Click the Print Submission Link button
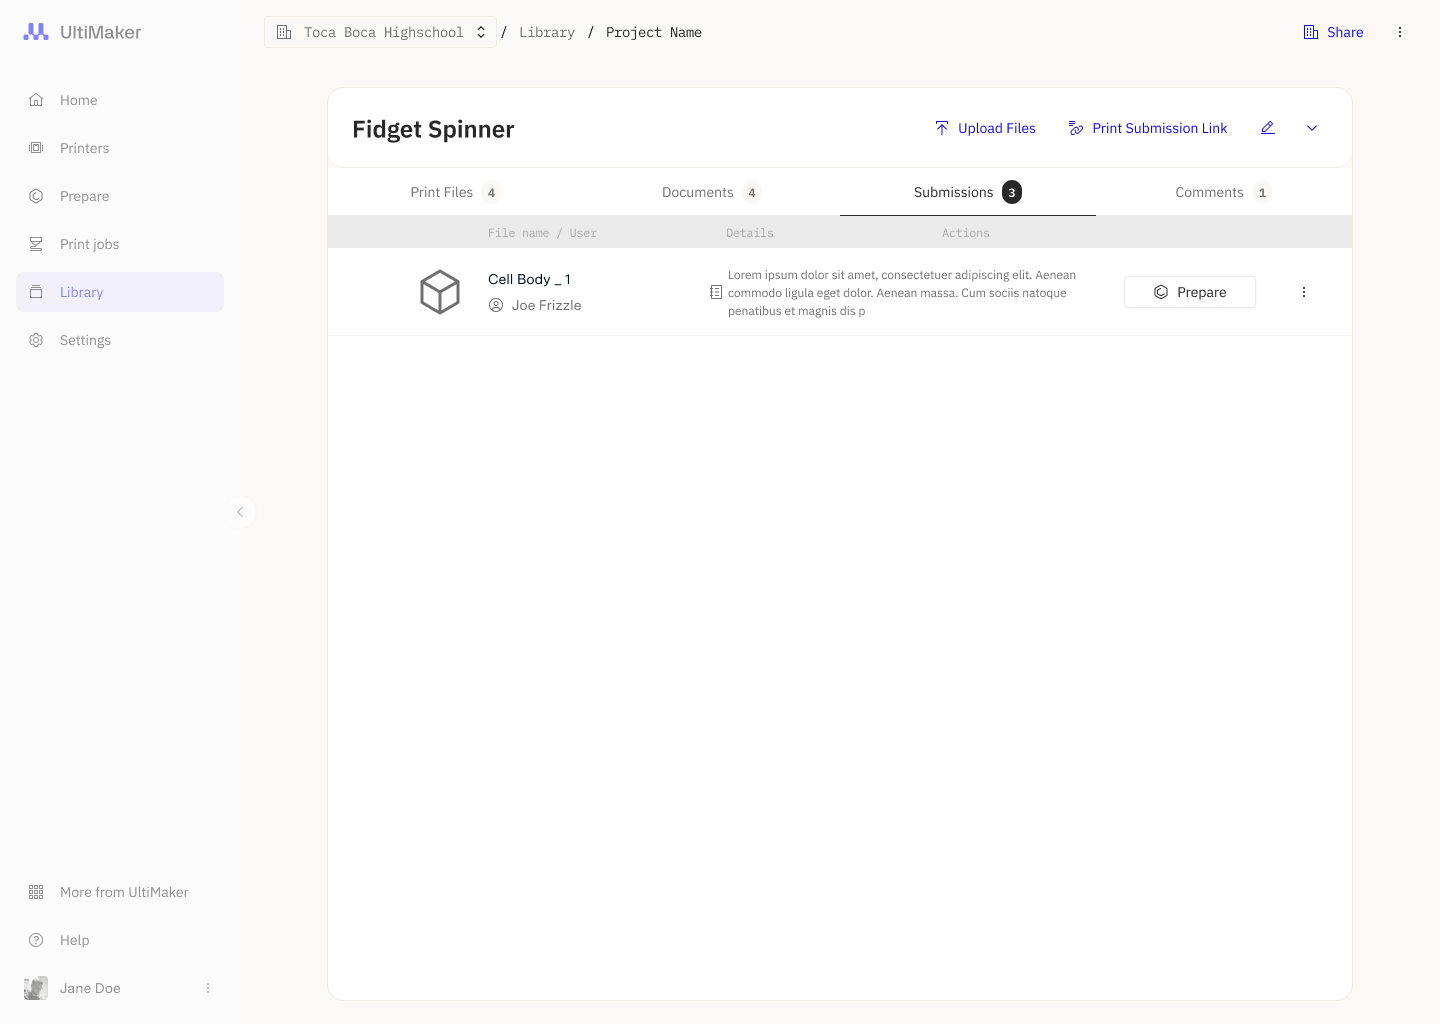This screenshot has width=1440, height=1024. [1148, 128]
